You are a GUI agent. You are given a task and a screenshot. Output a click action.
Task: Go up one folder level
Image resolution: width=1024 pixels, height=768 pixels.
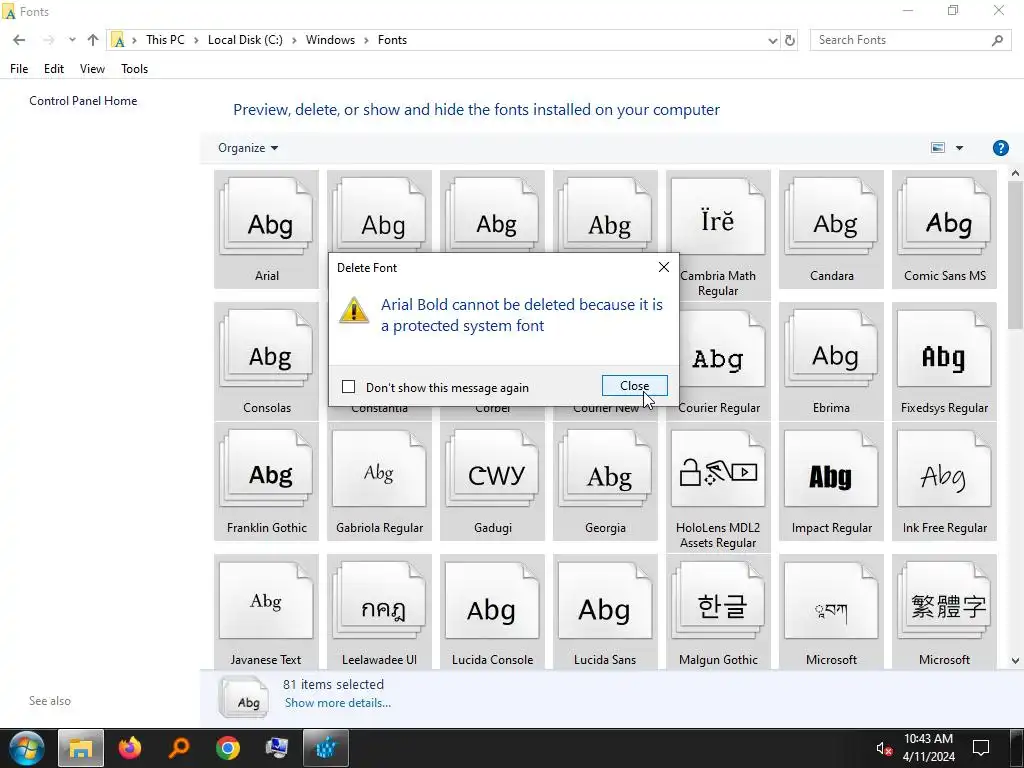[x=93, y=40]
